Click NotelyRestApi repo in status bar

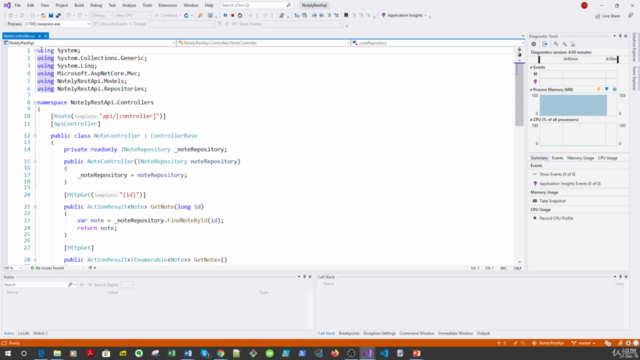[x=549, y=343]
